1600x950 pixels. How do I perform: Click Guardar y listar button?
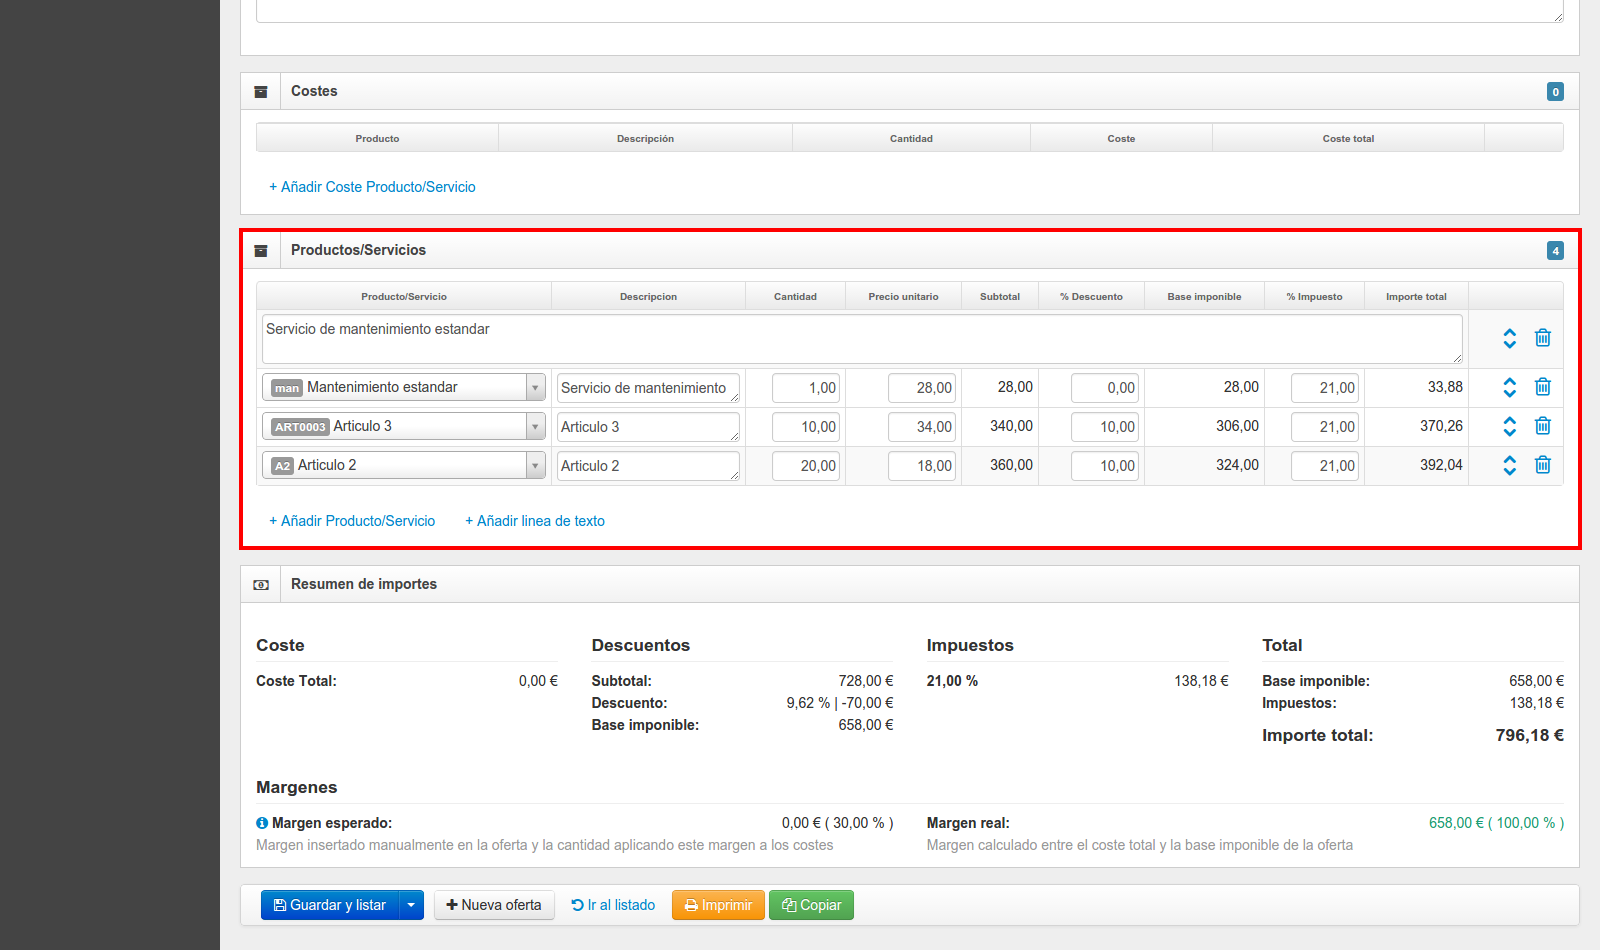(330, 905)
